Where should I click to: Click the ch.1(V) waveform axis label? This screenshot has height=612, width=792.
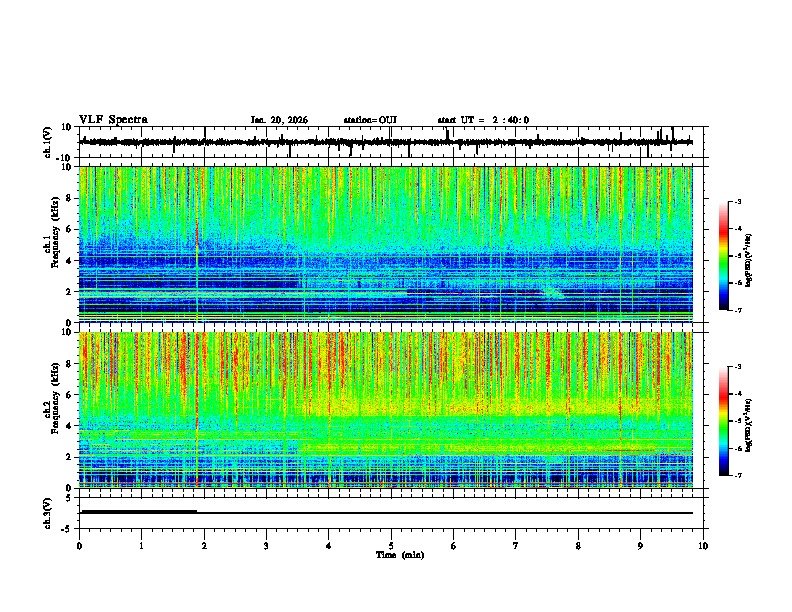(48, 142)
